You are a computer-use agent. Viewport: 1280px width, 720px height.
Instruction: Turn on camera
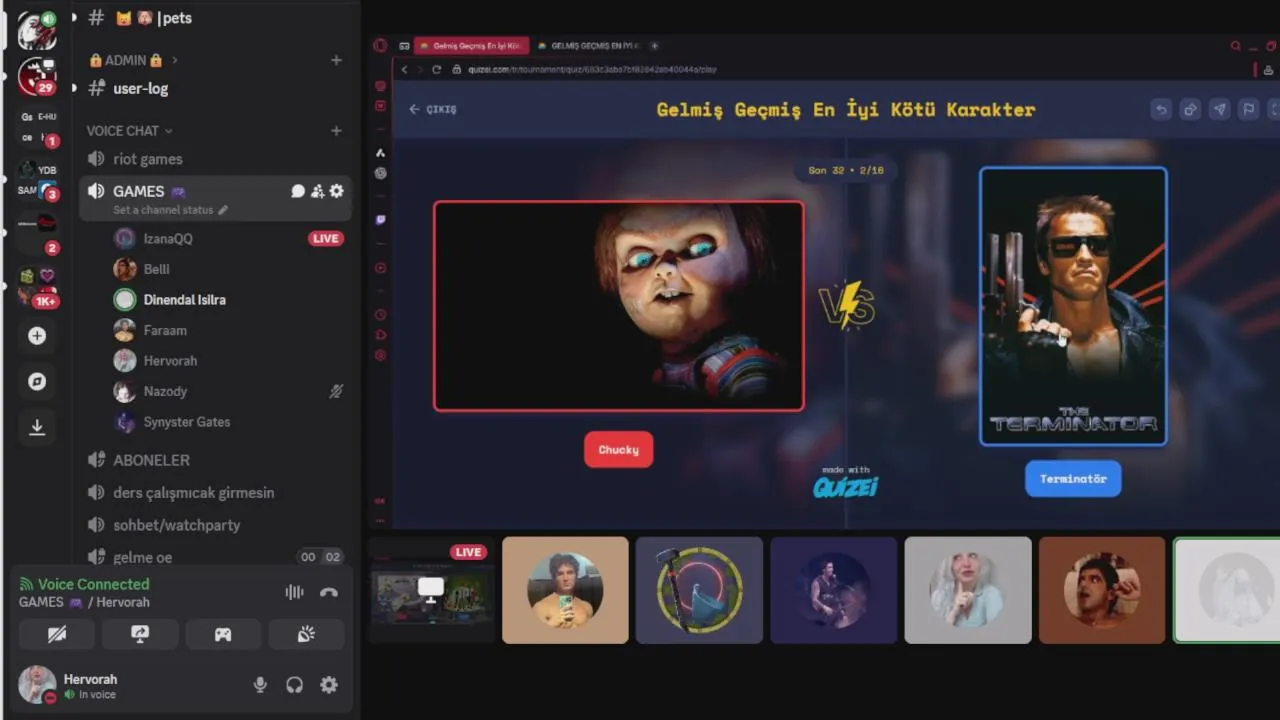coord(57,634)
